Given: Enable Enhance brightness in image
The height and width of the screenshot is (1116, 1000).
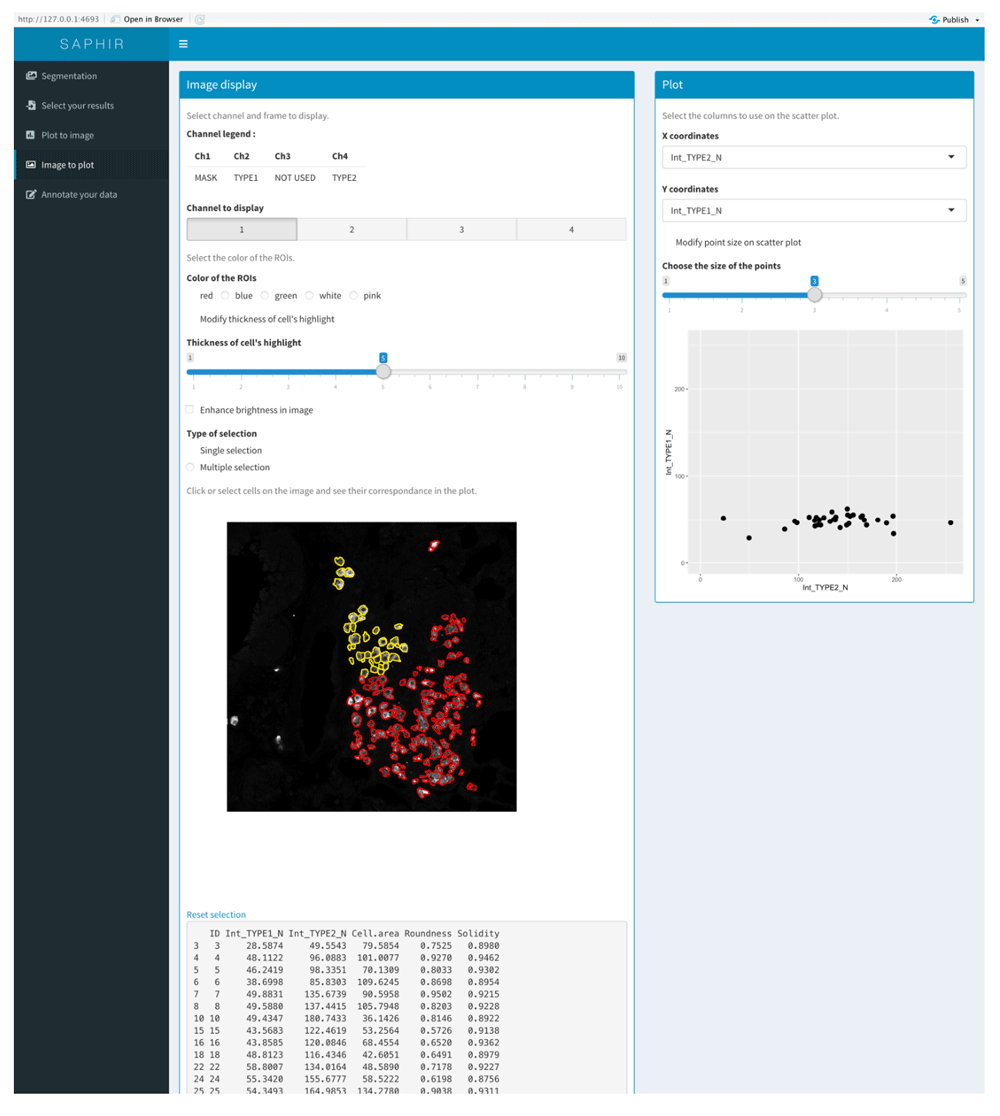Looking at the screenshot, I should (x=190, y=409).
